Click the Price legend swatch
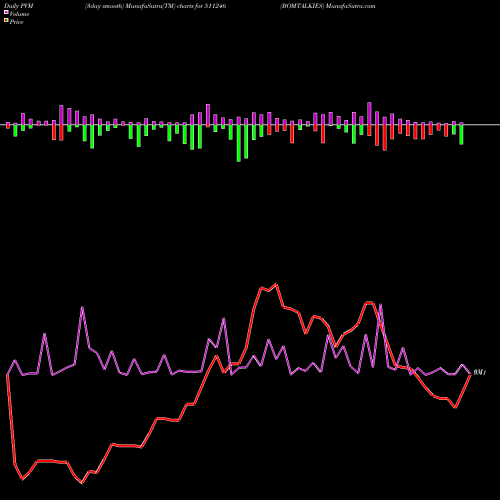 pos(6,21)
